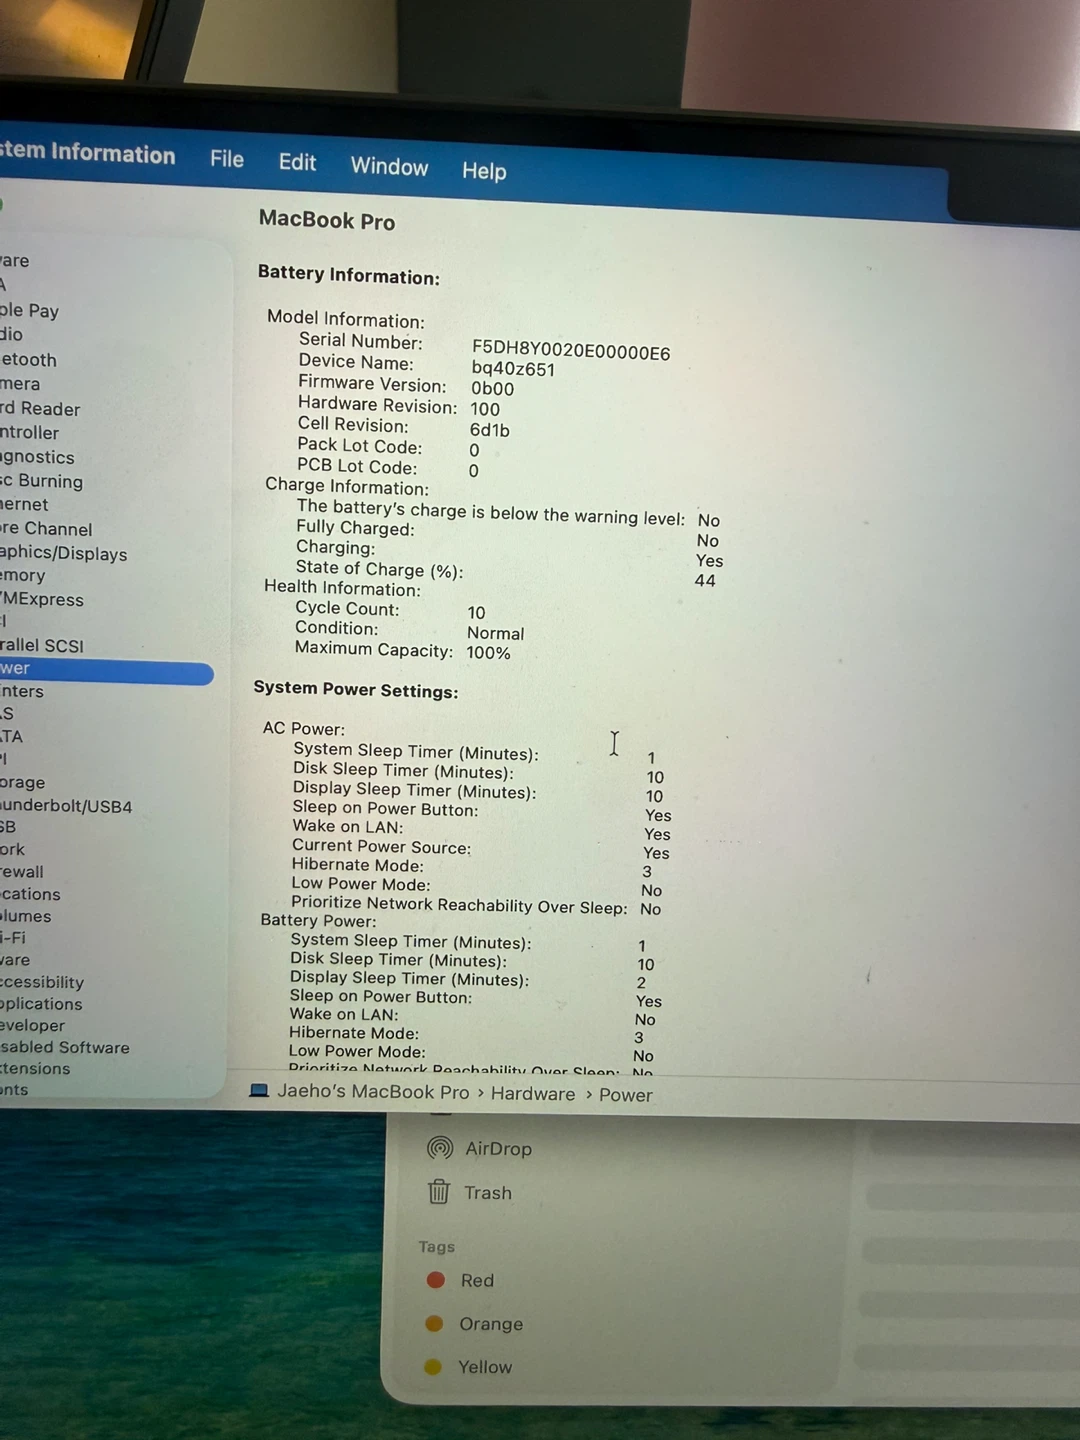Click the Trash icon in Finder sidebar

[x=438, y=1192]
